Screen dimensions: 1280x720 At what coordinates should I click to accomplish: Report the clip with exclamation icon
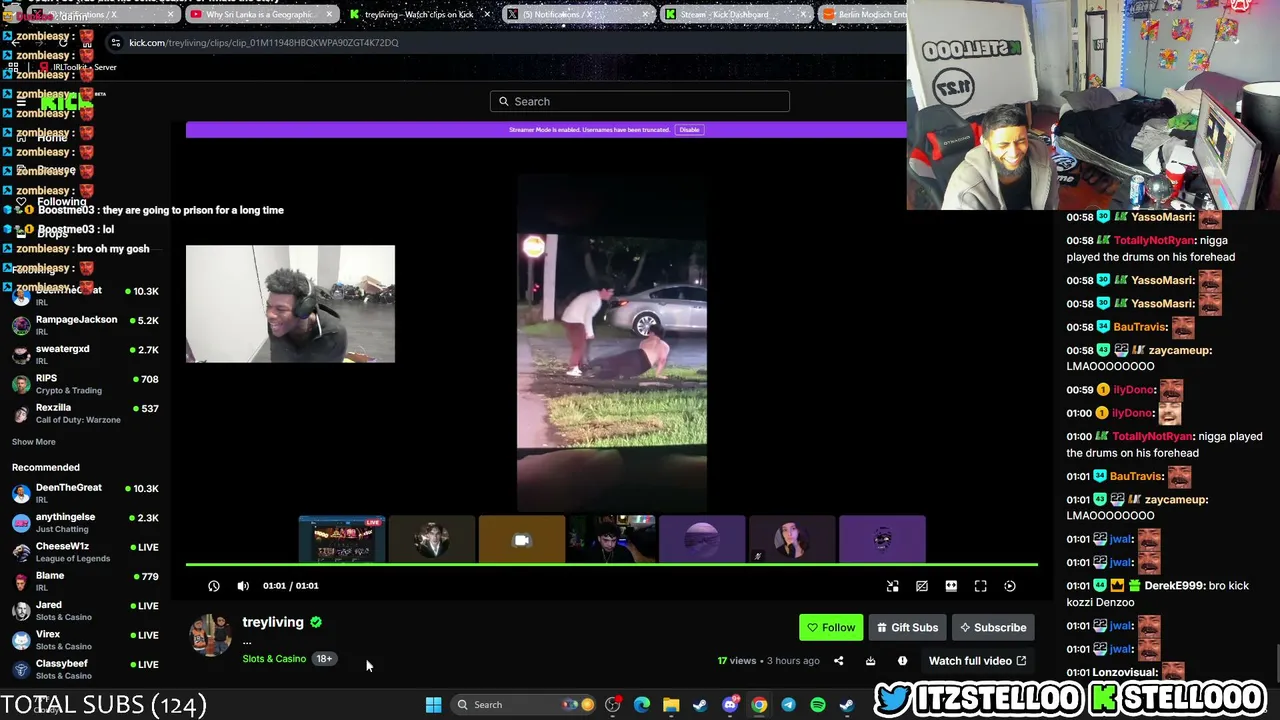pos(902,661)
